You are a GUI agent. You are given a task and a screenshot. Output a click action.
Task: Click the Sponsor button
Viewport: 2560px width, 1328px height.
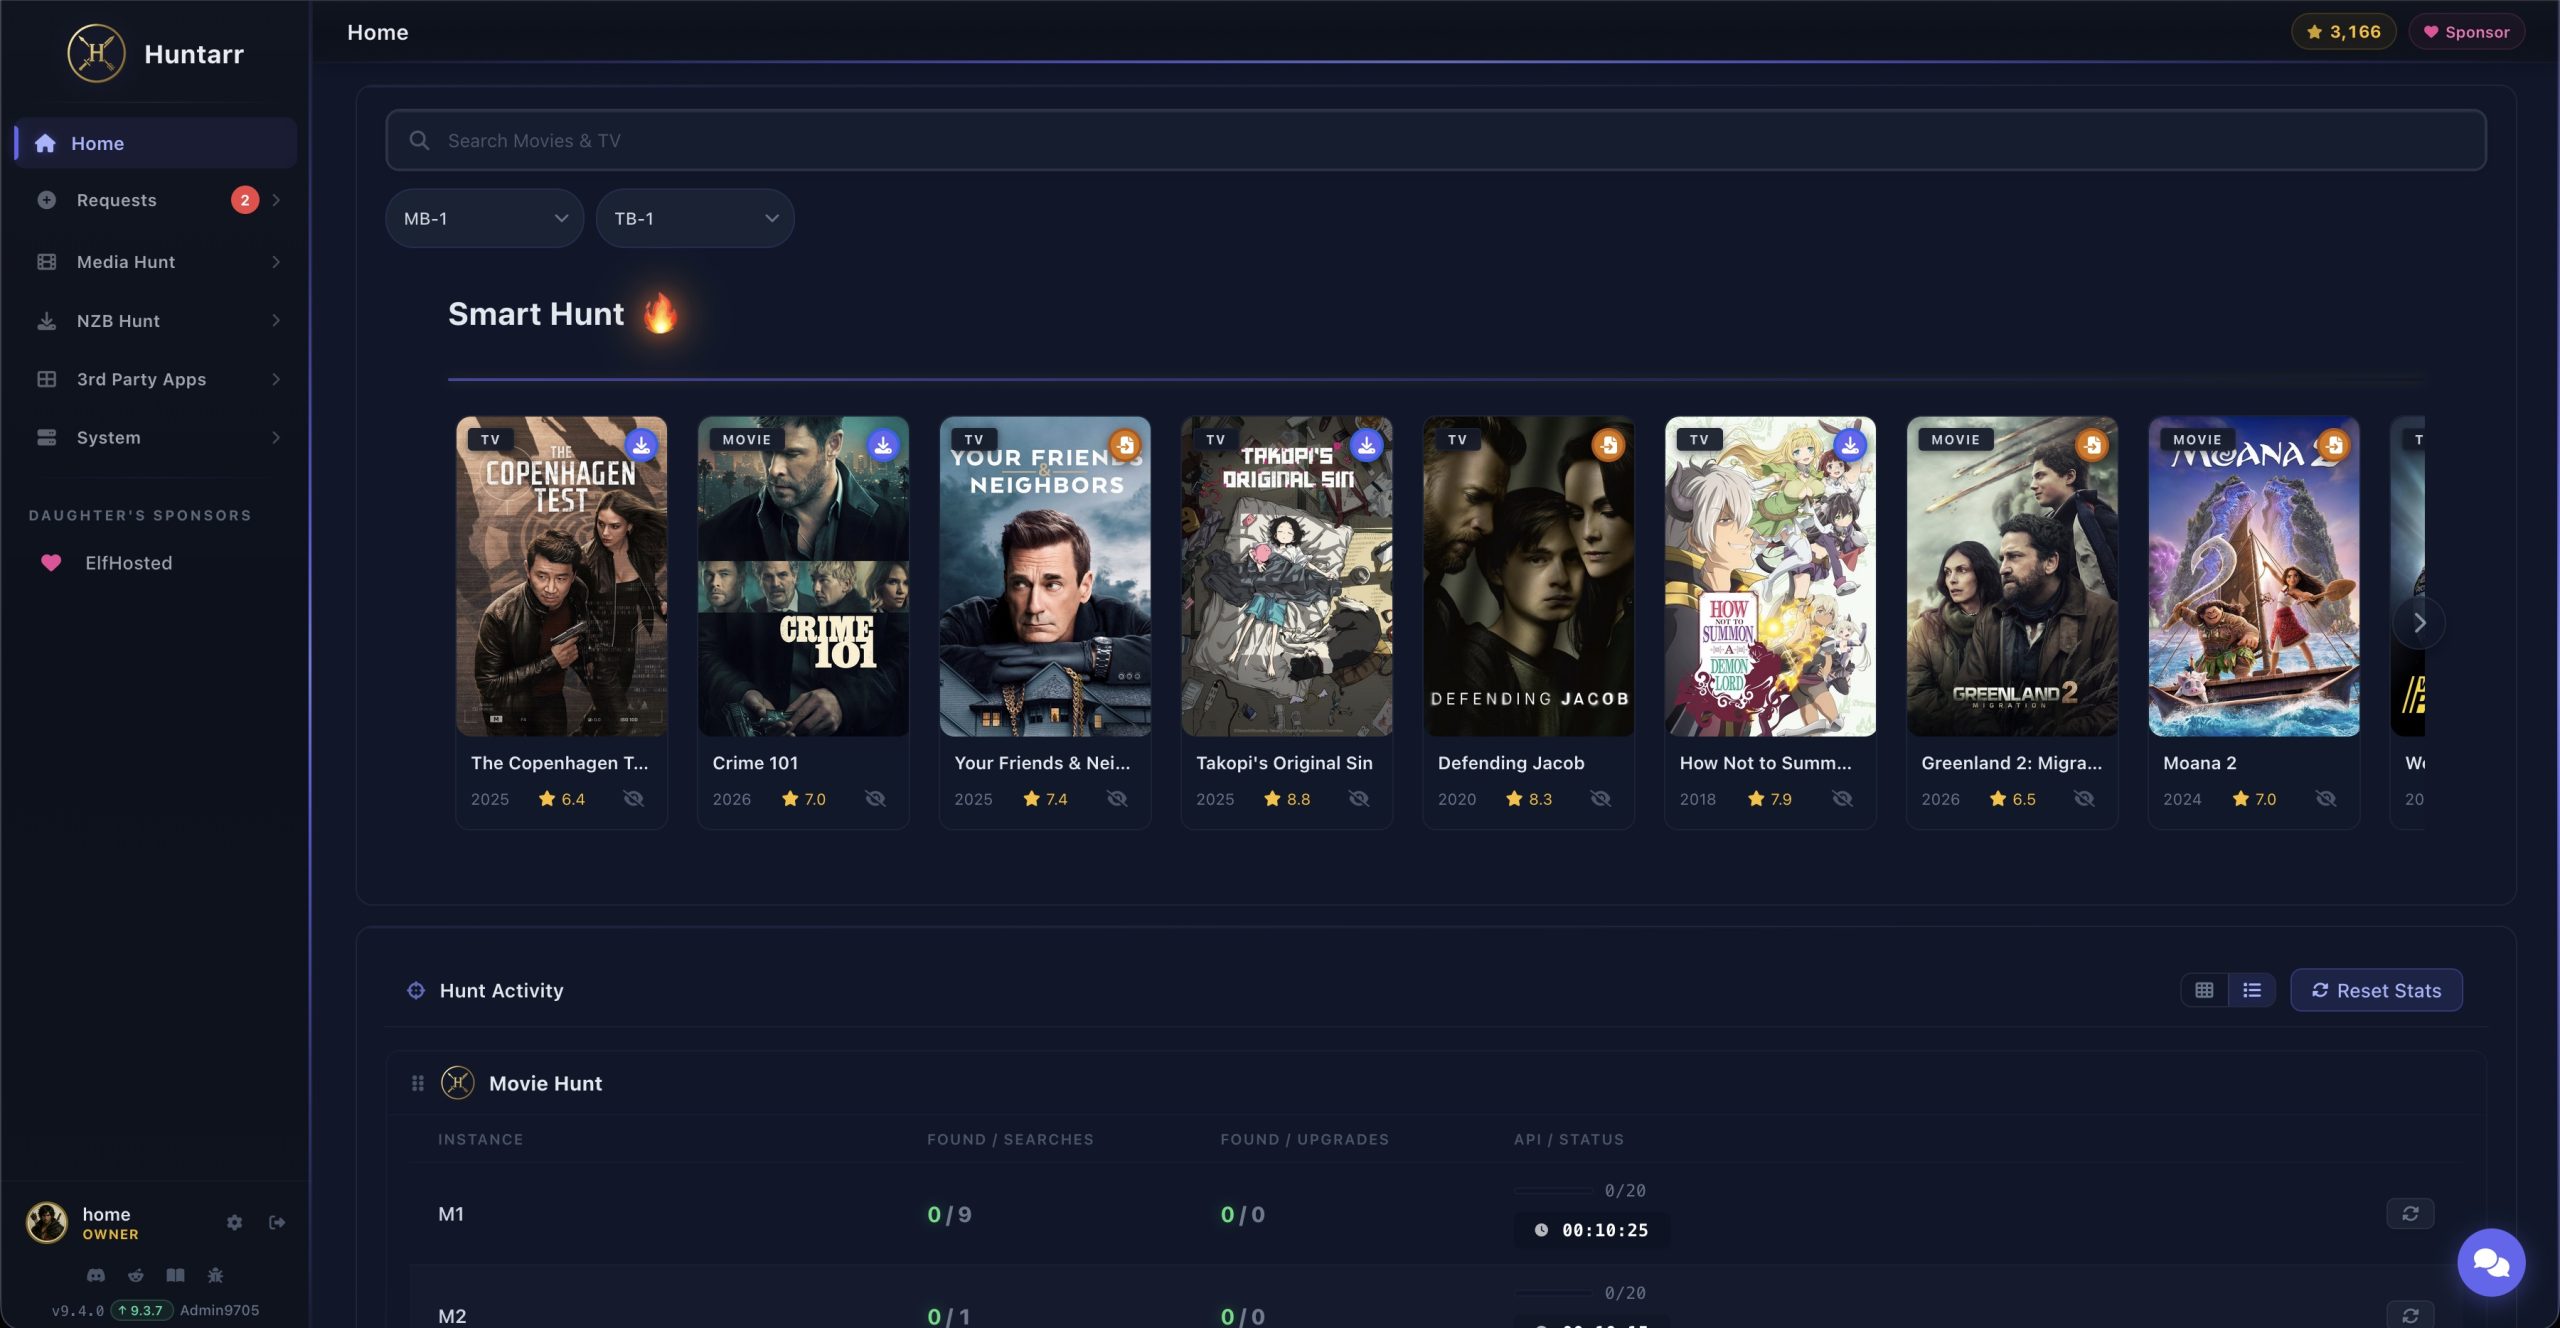coord(2466,32)
